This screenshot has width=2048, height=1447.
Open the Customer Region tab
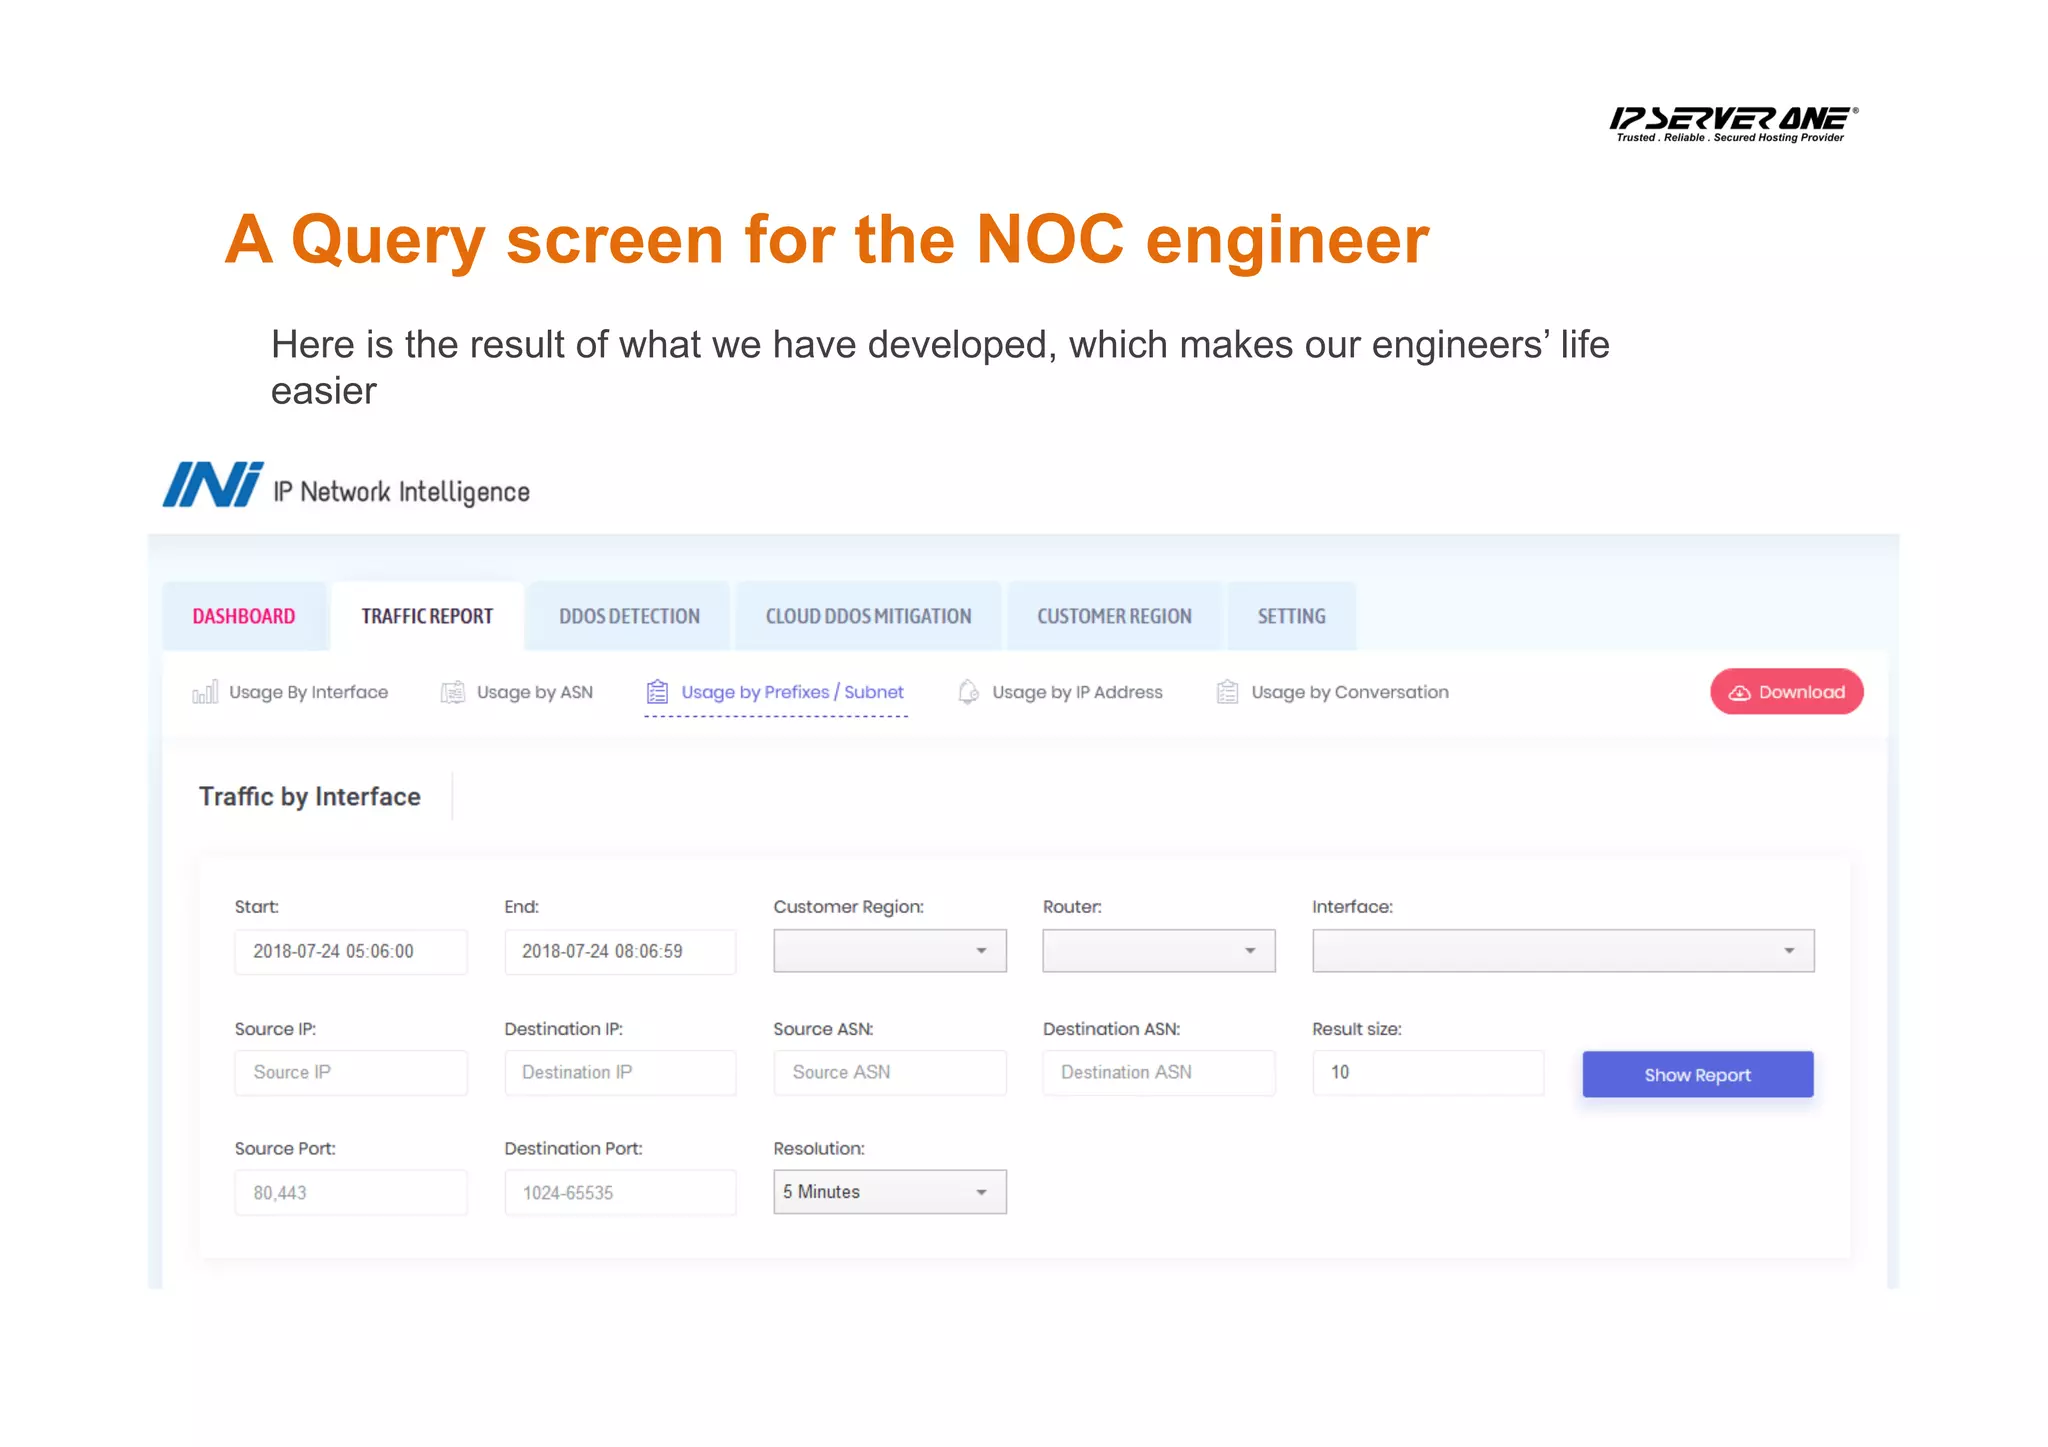click(1114, 616)
